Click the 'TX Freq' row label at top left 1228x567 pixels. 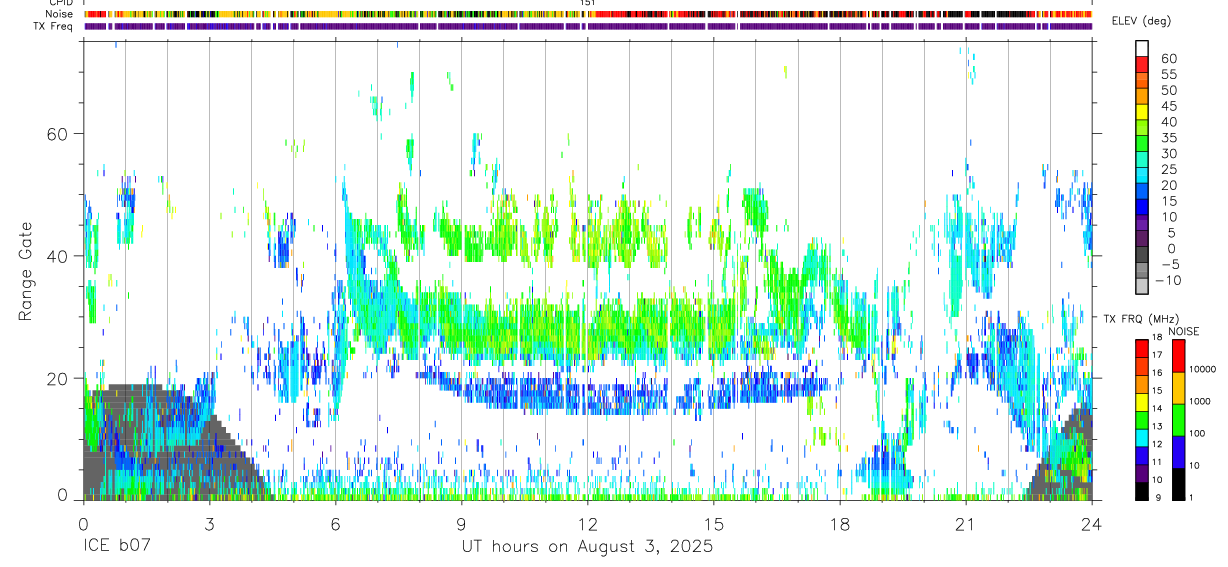click(54, 26)
